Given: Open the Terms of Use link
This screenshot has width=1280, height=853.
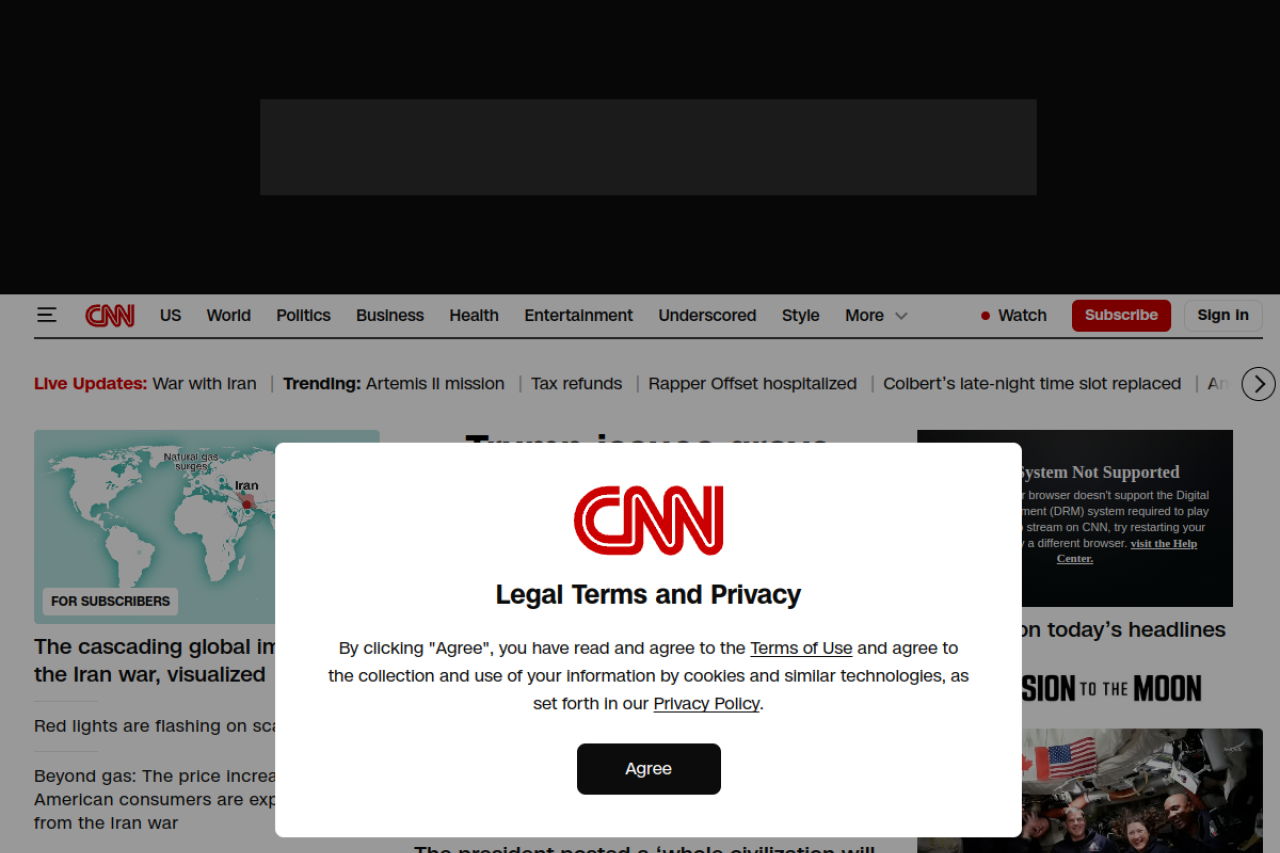Looking at the screenshot, I should [801, 648].
